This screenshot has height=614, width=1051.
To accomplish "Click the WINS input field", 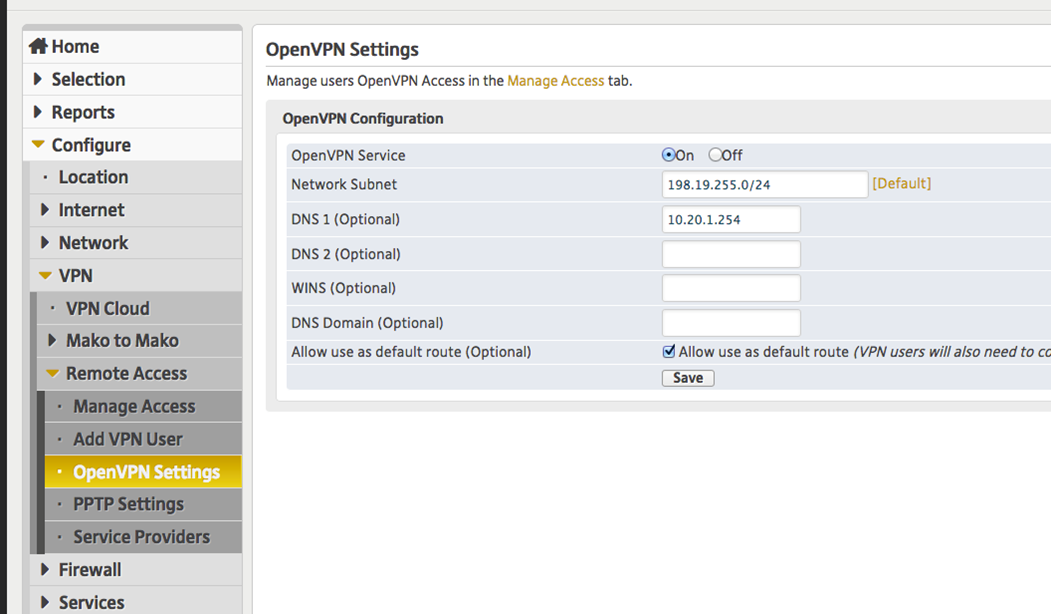I will (731, 288).
